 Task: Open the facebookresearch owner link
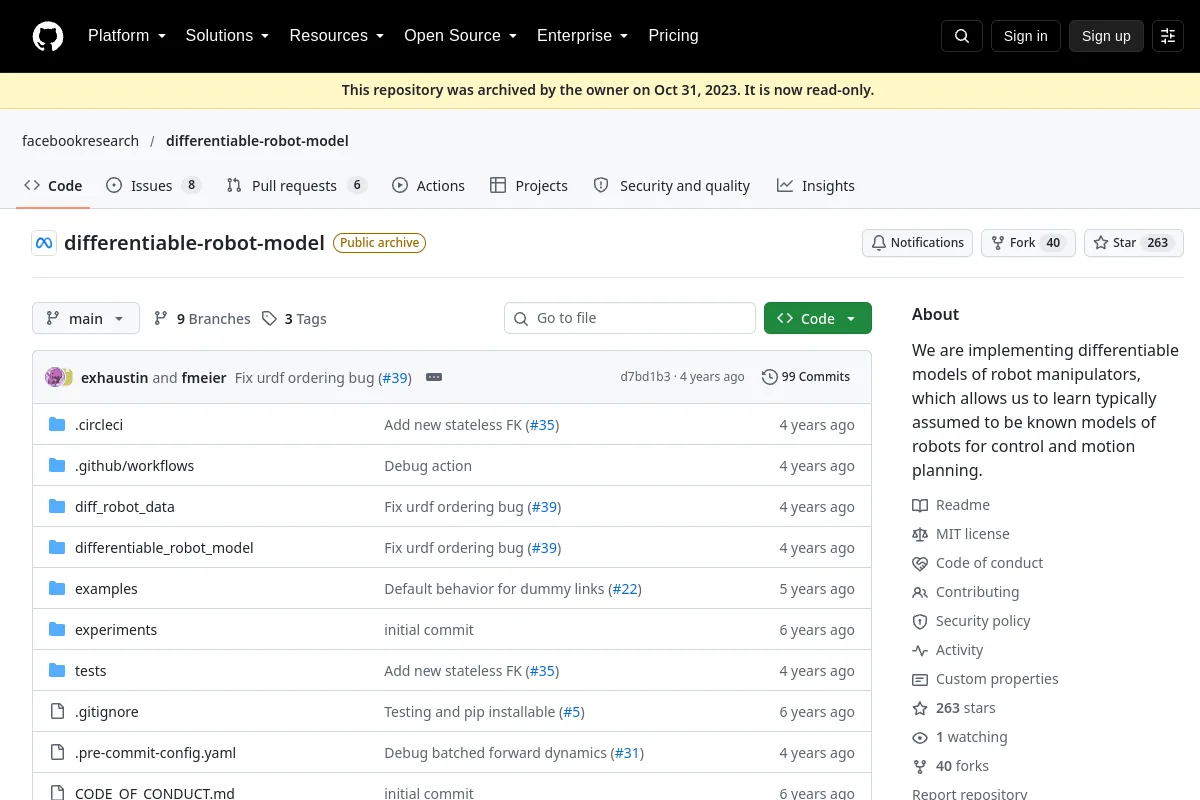coord(80,141)
